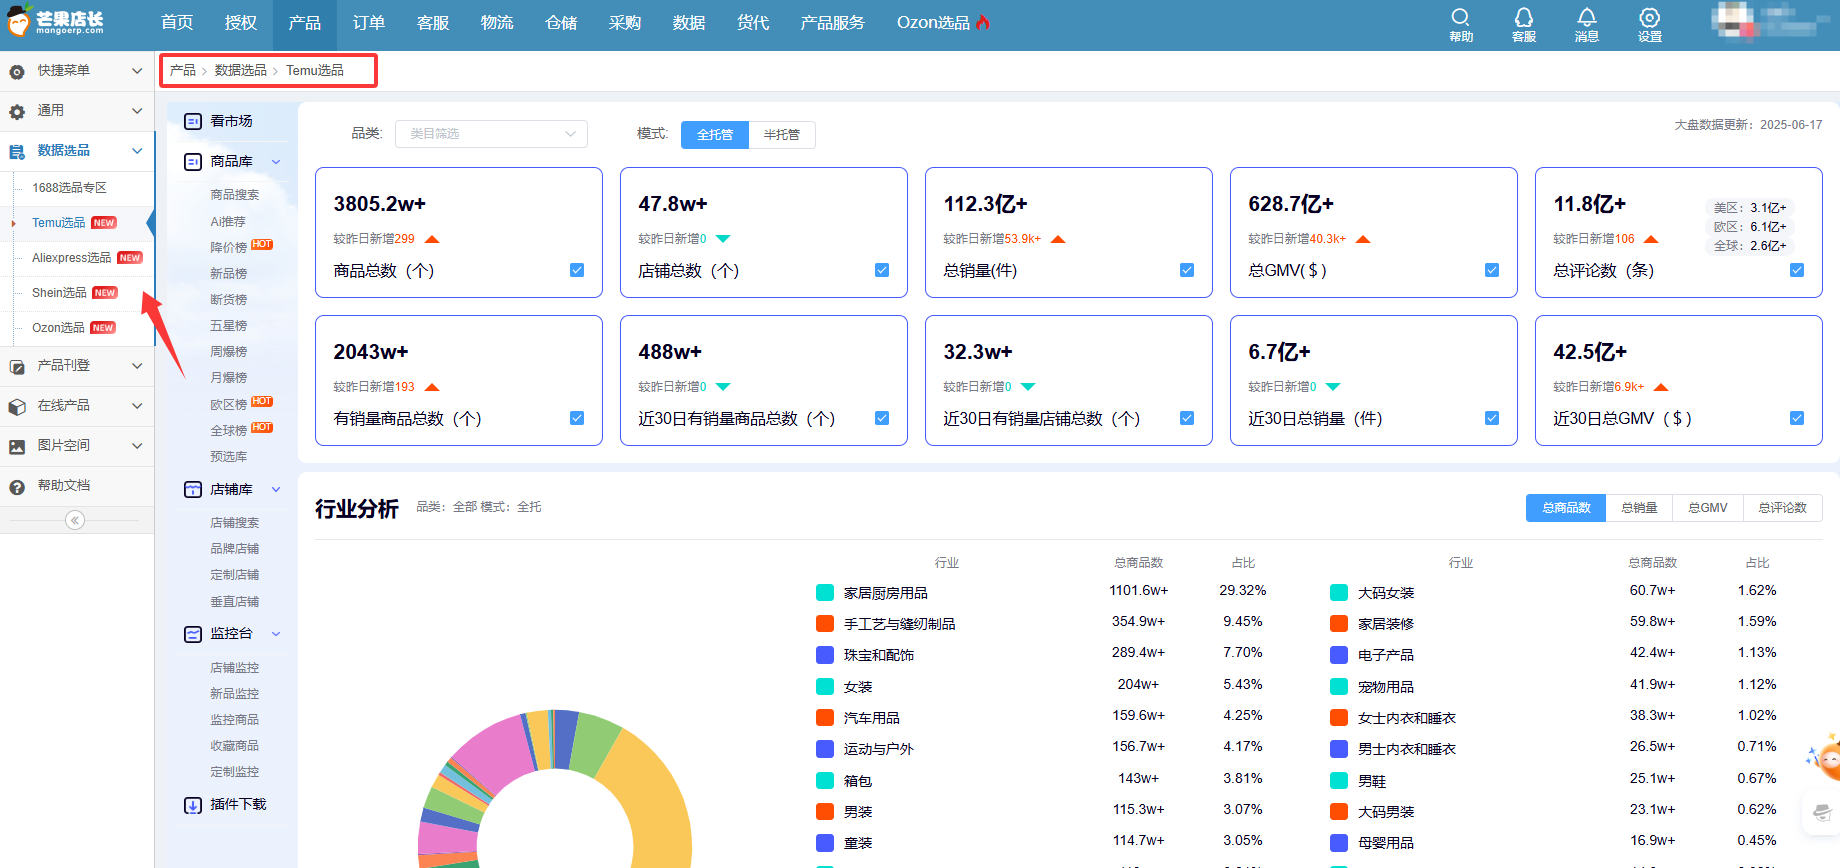
Task: Open Shein选品 in the sidebar
Action: click(59, 293)
